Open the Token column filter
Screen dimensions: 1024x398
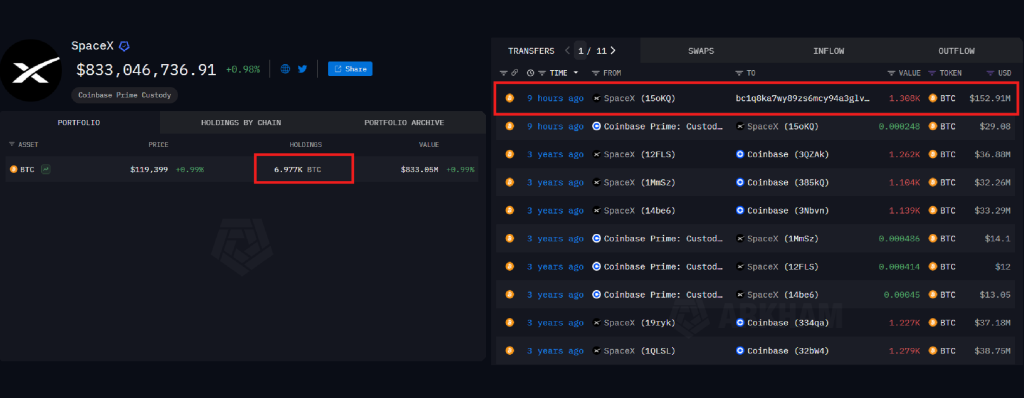[x=932, y=73]
